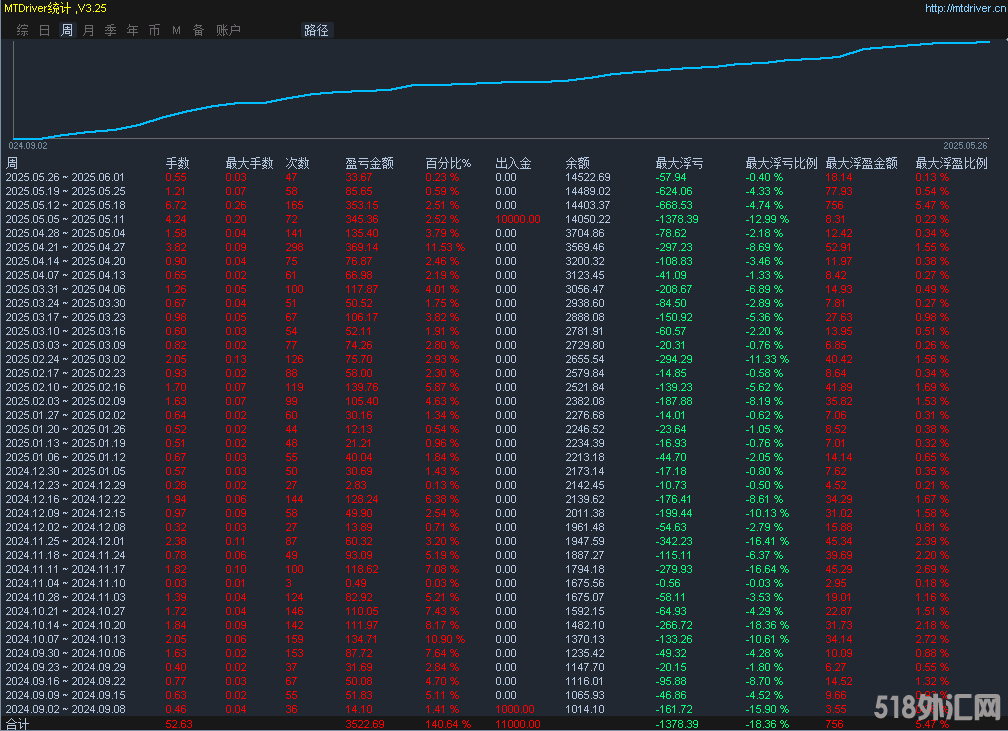Select week row 2024.11.18 ~ 2024.11.24
The height and width of the screenshot is (731, 1008).
[x=504, y=555]
